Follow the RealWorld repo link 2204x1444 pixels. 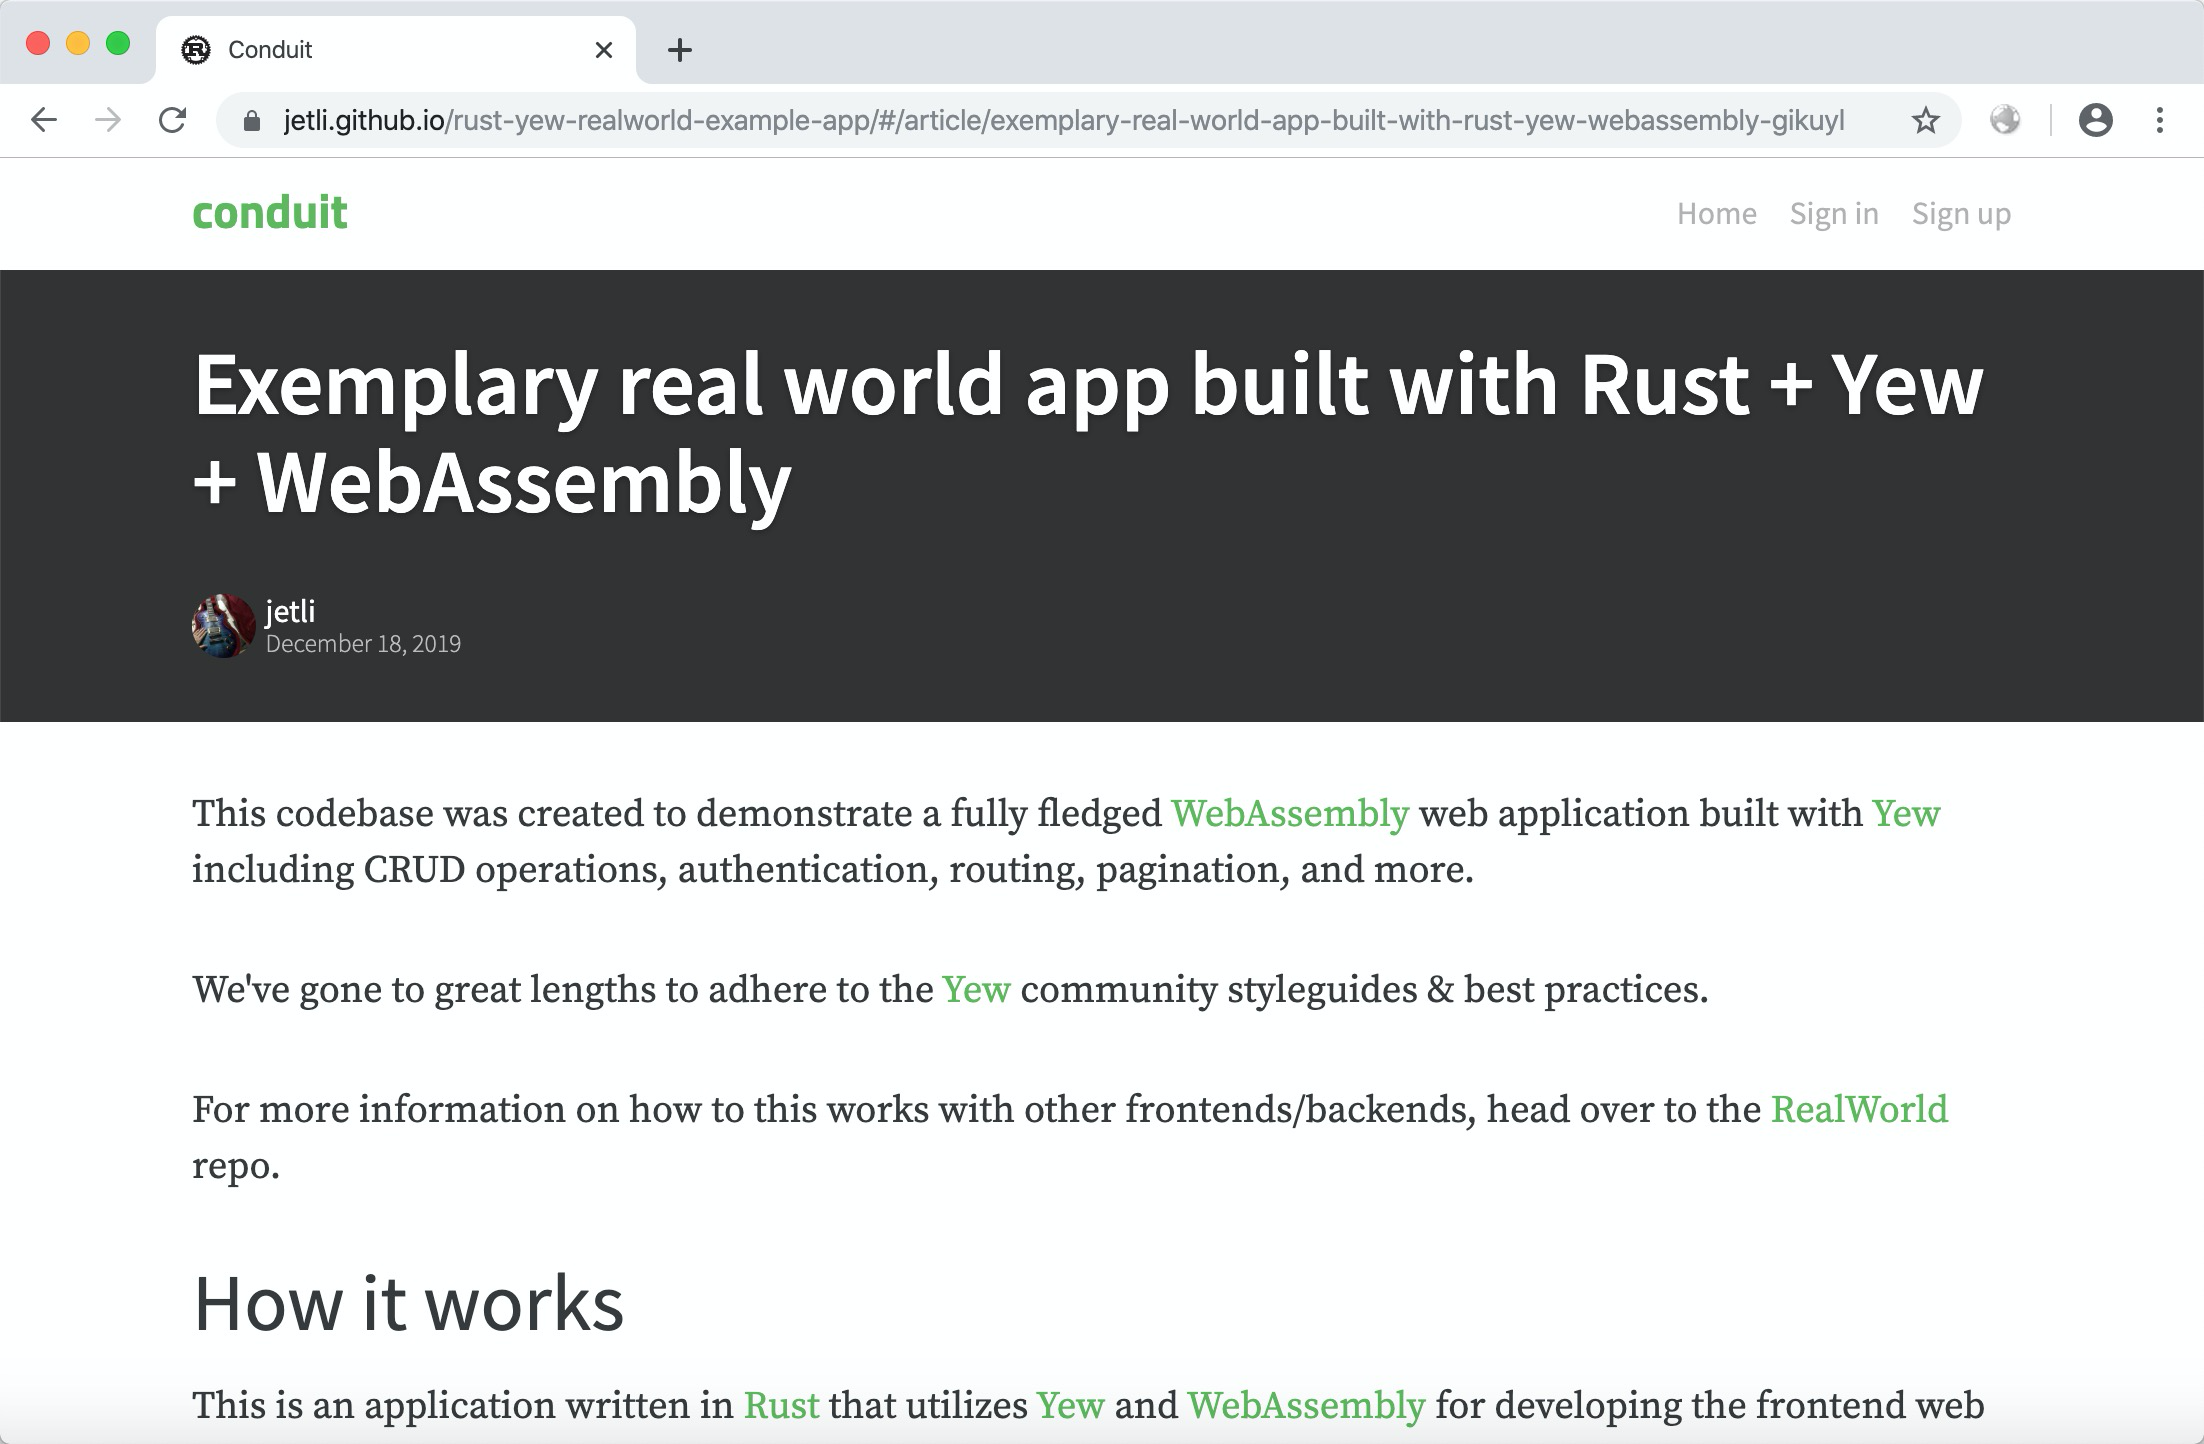pos(1858,1109)
